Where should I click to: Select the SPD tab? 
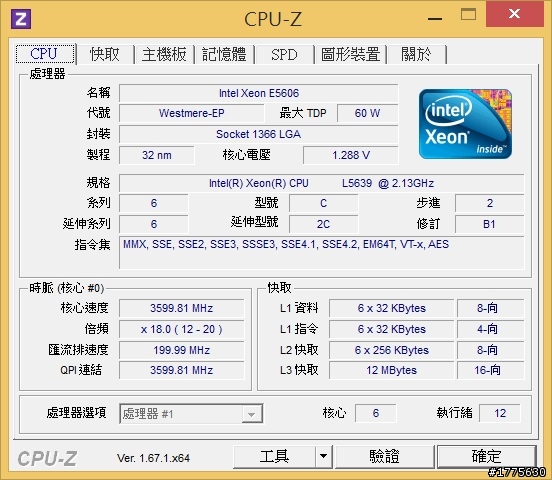(284, 55)
